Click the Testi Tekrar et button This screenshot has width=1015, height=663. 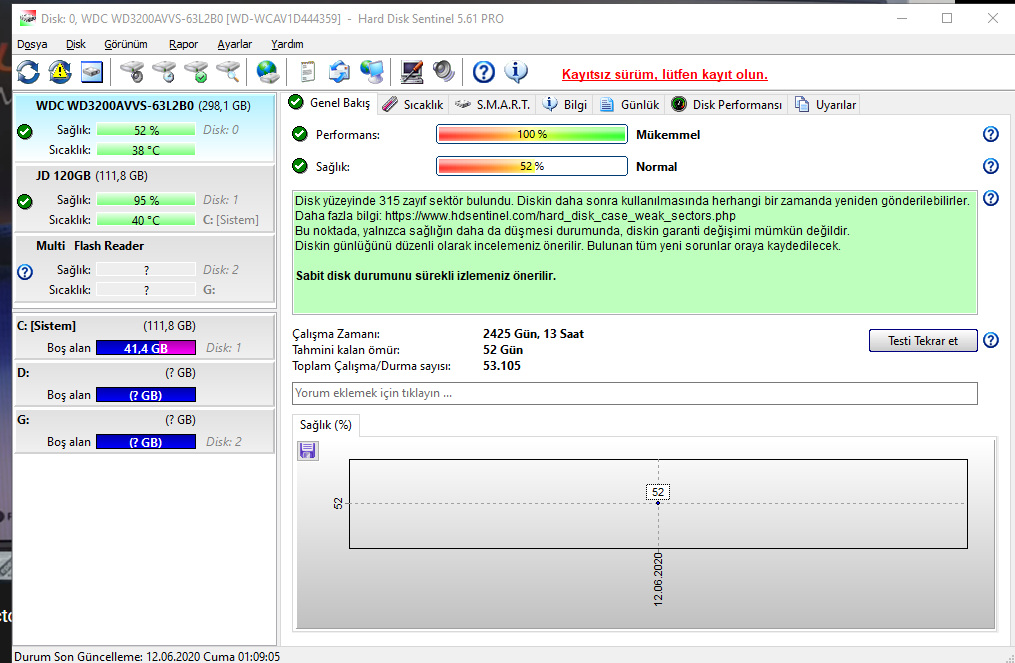point(922,341)
